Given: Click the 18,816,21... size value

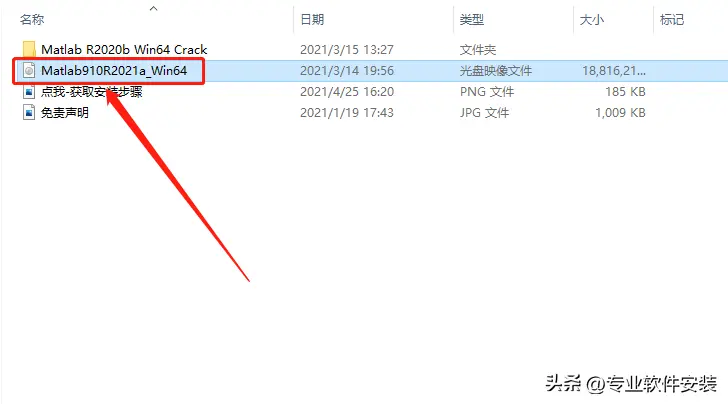Looking at the screenshot, I should click(614, 71).
